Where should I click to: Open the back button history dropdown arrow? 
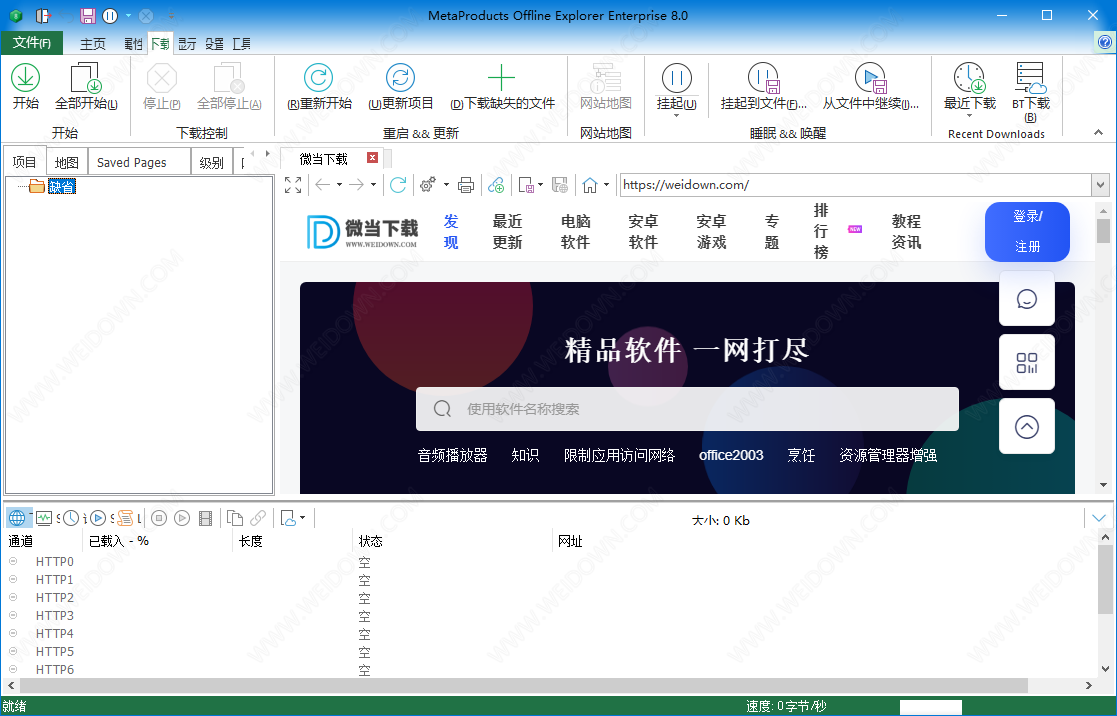[x=339, y=185]
